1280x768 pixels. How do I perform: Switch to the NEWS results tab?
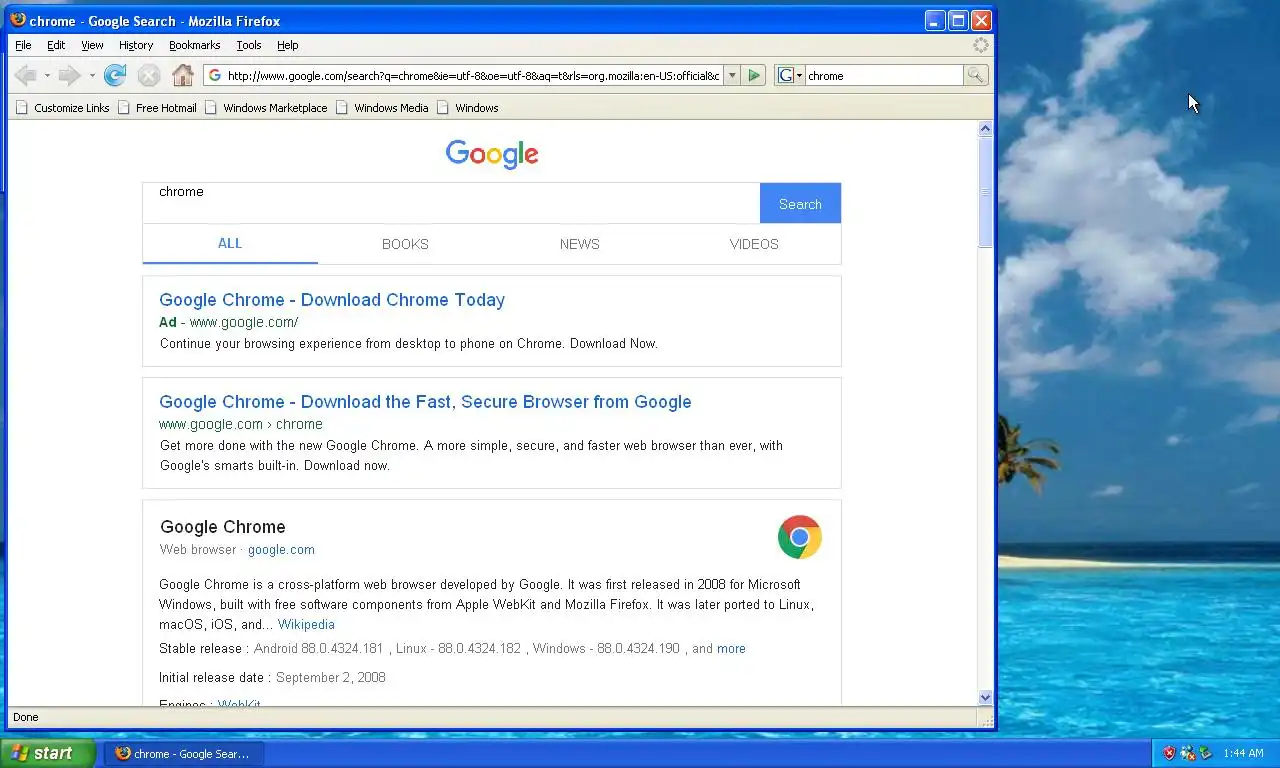click(x=580, y=244)
